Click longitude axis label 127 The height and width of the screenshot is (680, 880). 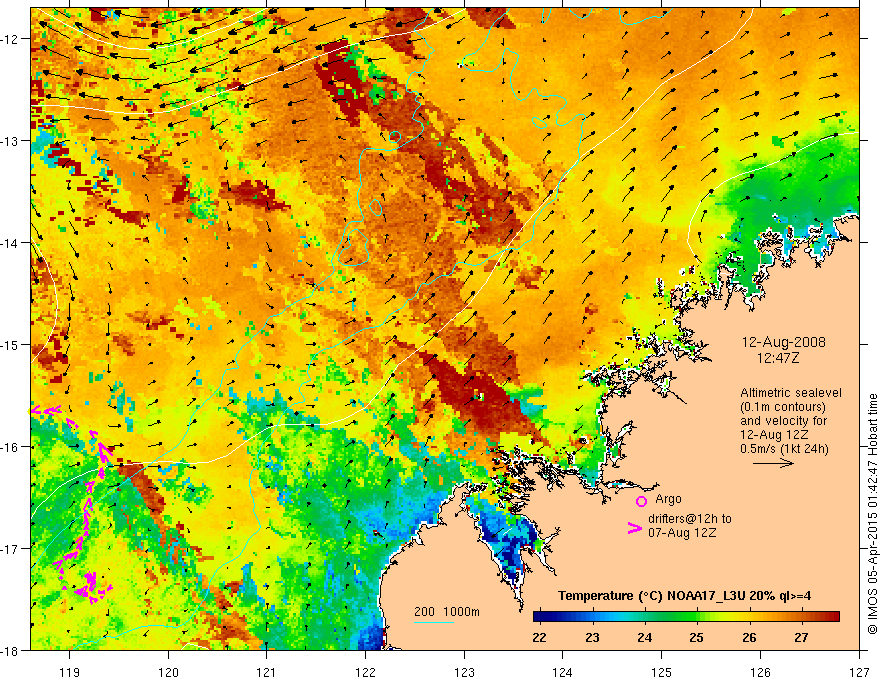(859, 672)
